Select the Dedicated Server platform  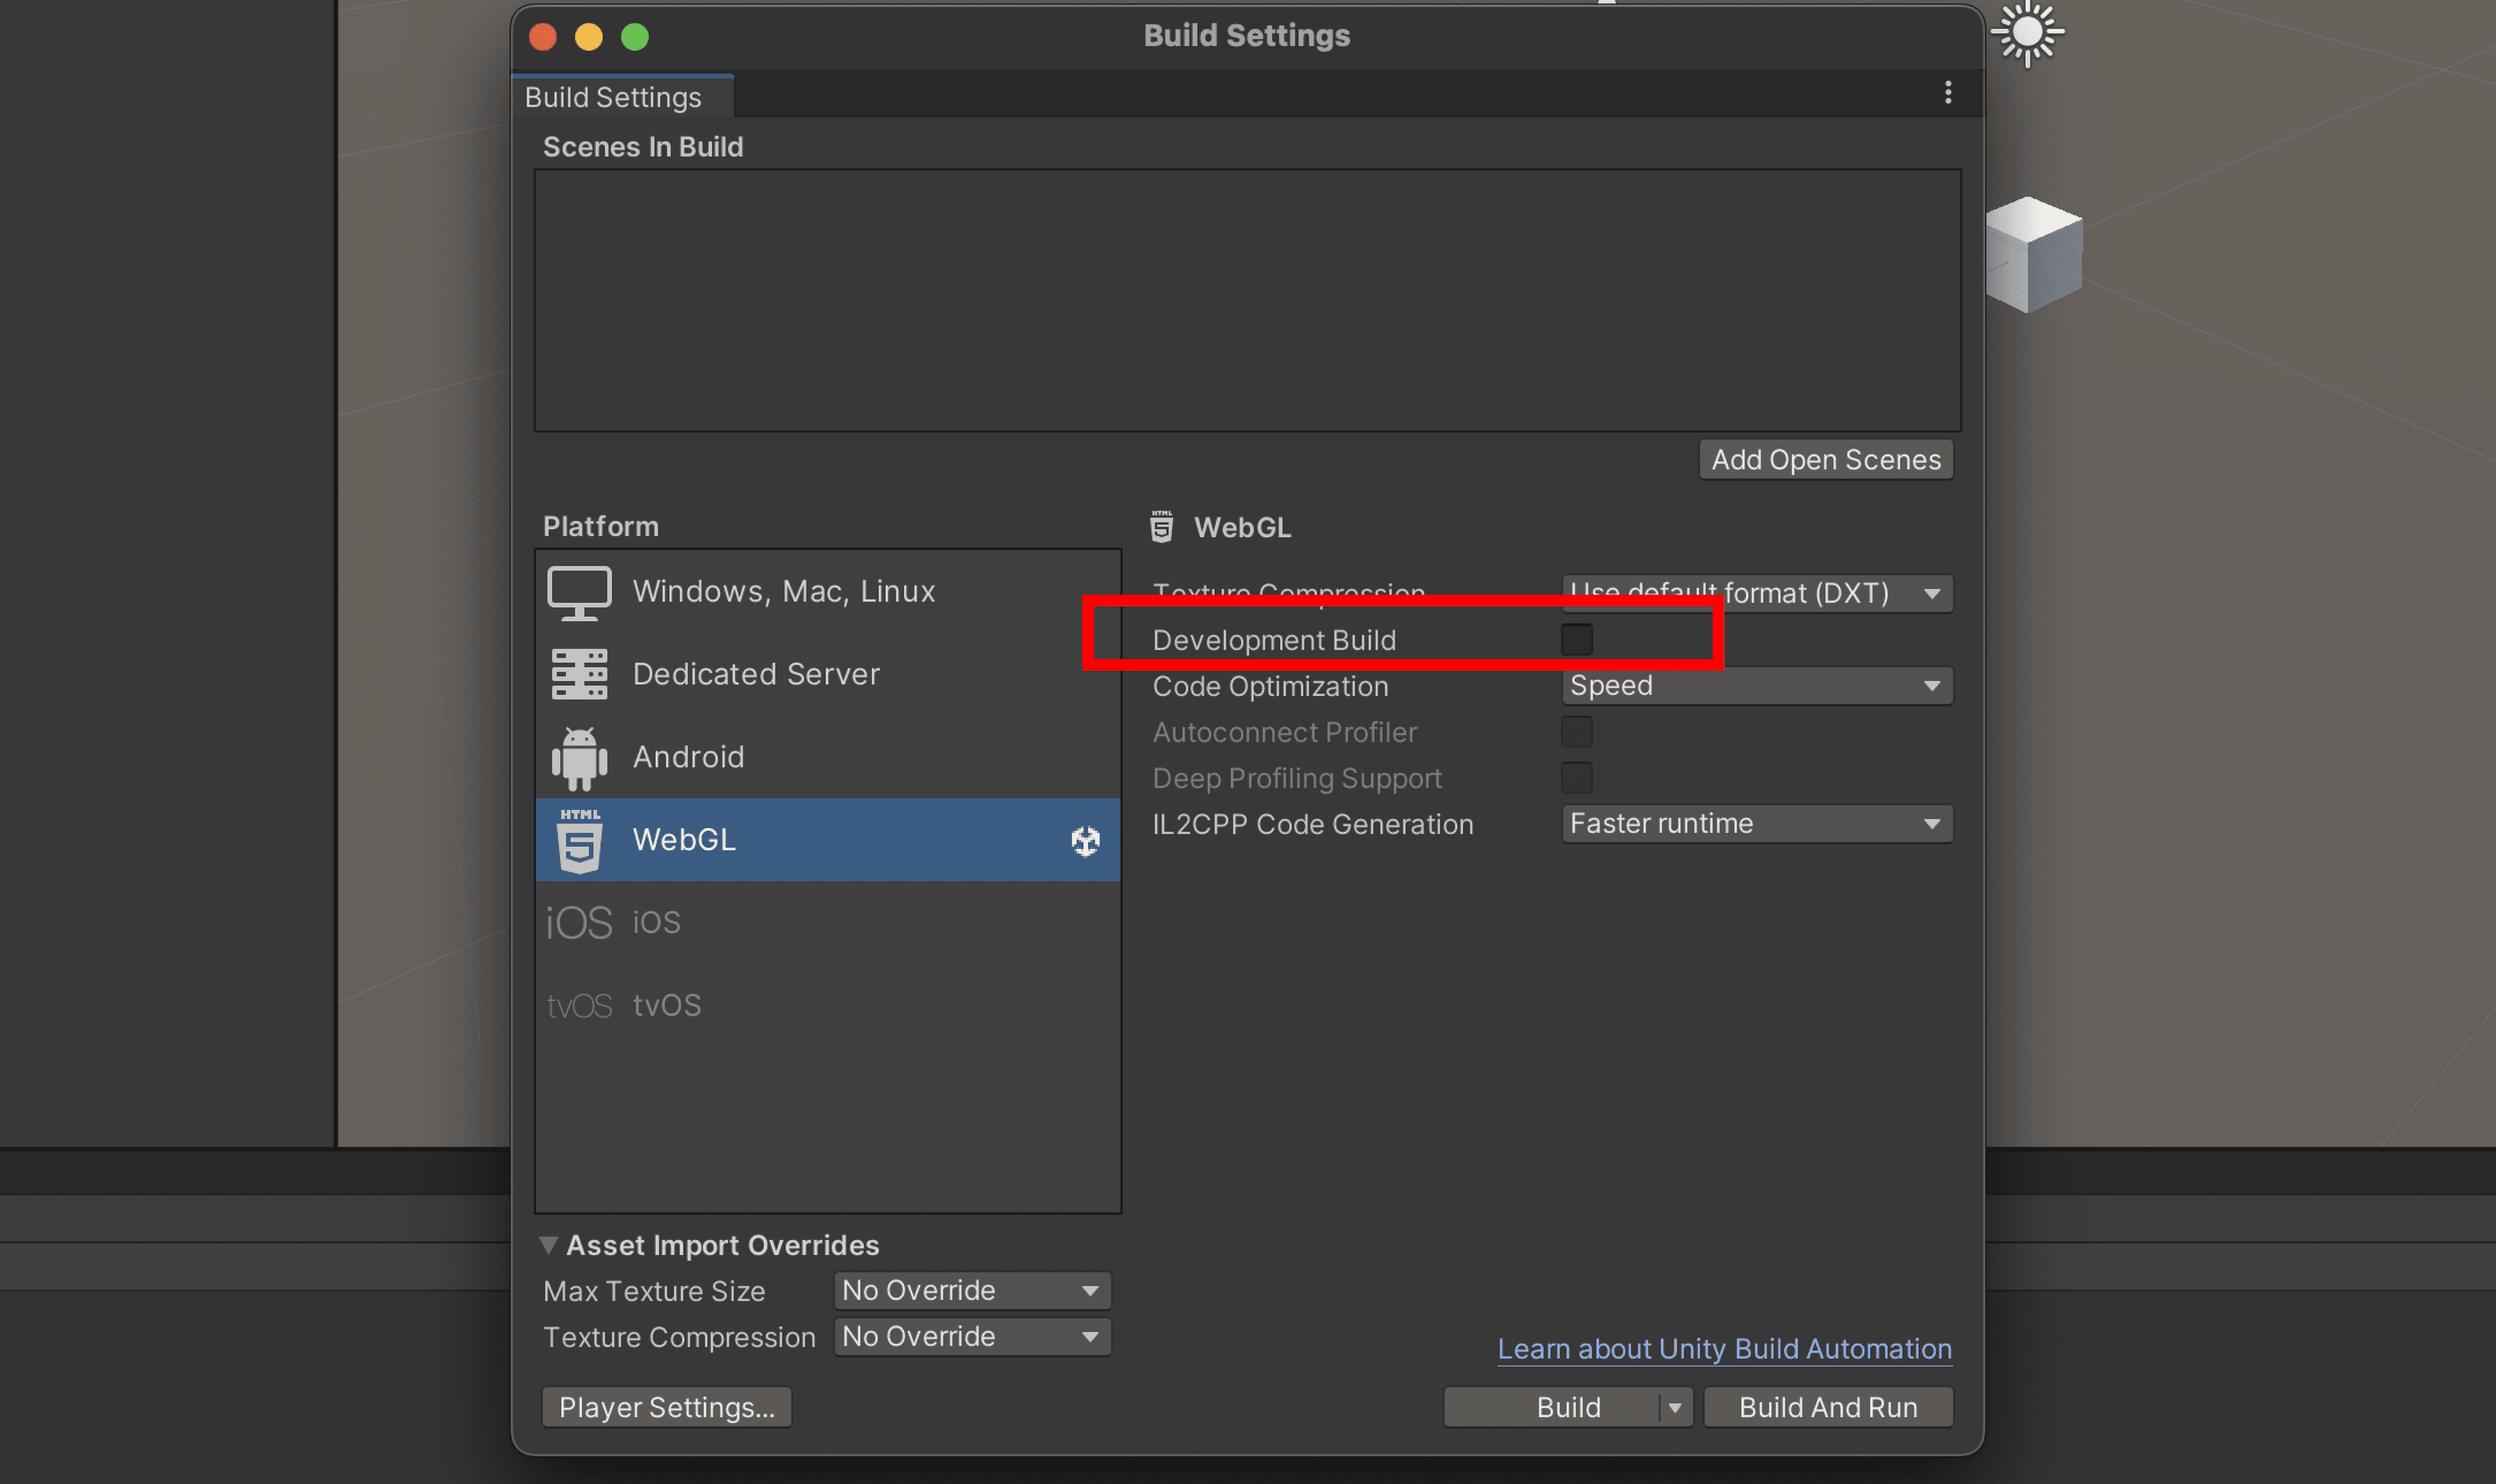(828, 674)
